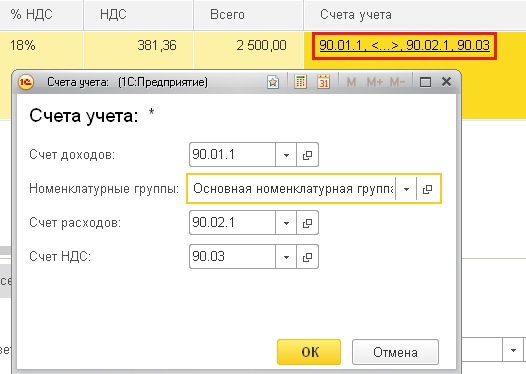This screenshot has width=526, height=374.
Task: Open the Счет доходов item form
Action: click(x=307, y=155)
